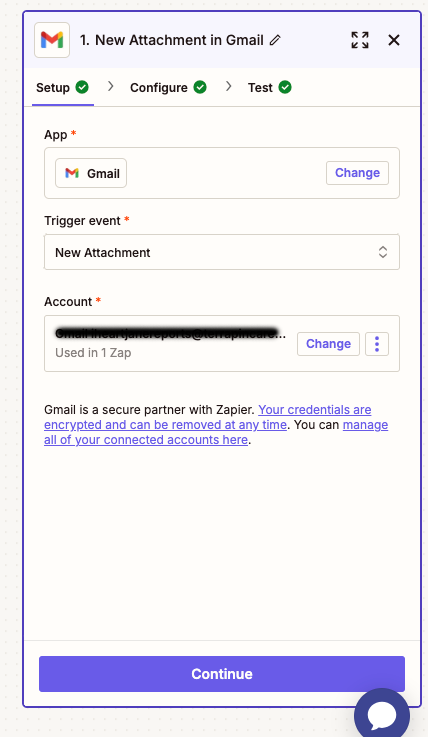Click green checkmark beside Test
The width and height of the screenshot is (428, 737).
point(285,87)
